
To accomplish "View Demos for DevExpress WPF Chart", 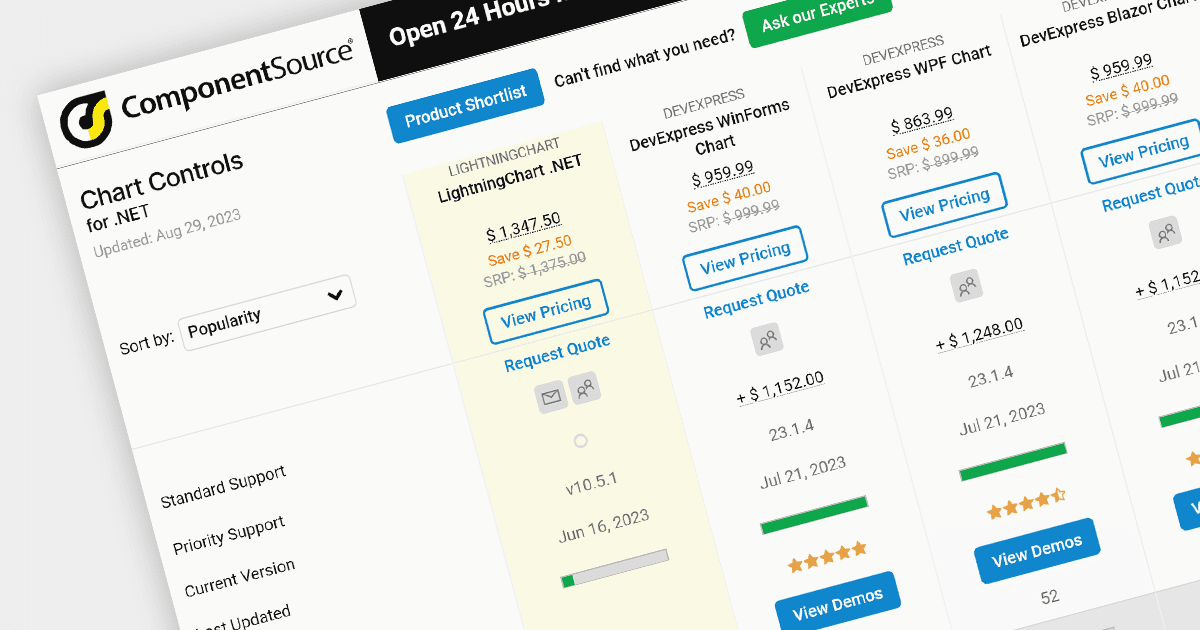I will click(x=1037, y=549).
